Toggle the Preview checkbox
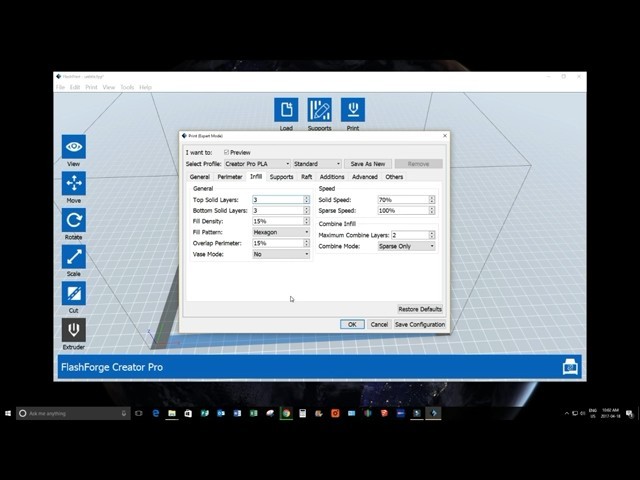This screenshot has height=480, width=640. (x=227, y=152)
